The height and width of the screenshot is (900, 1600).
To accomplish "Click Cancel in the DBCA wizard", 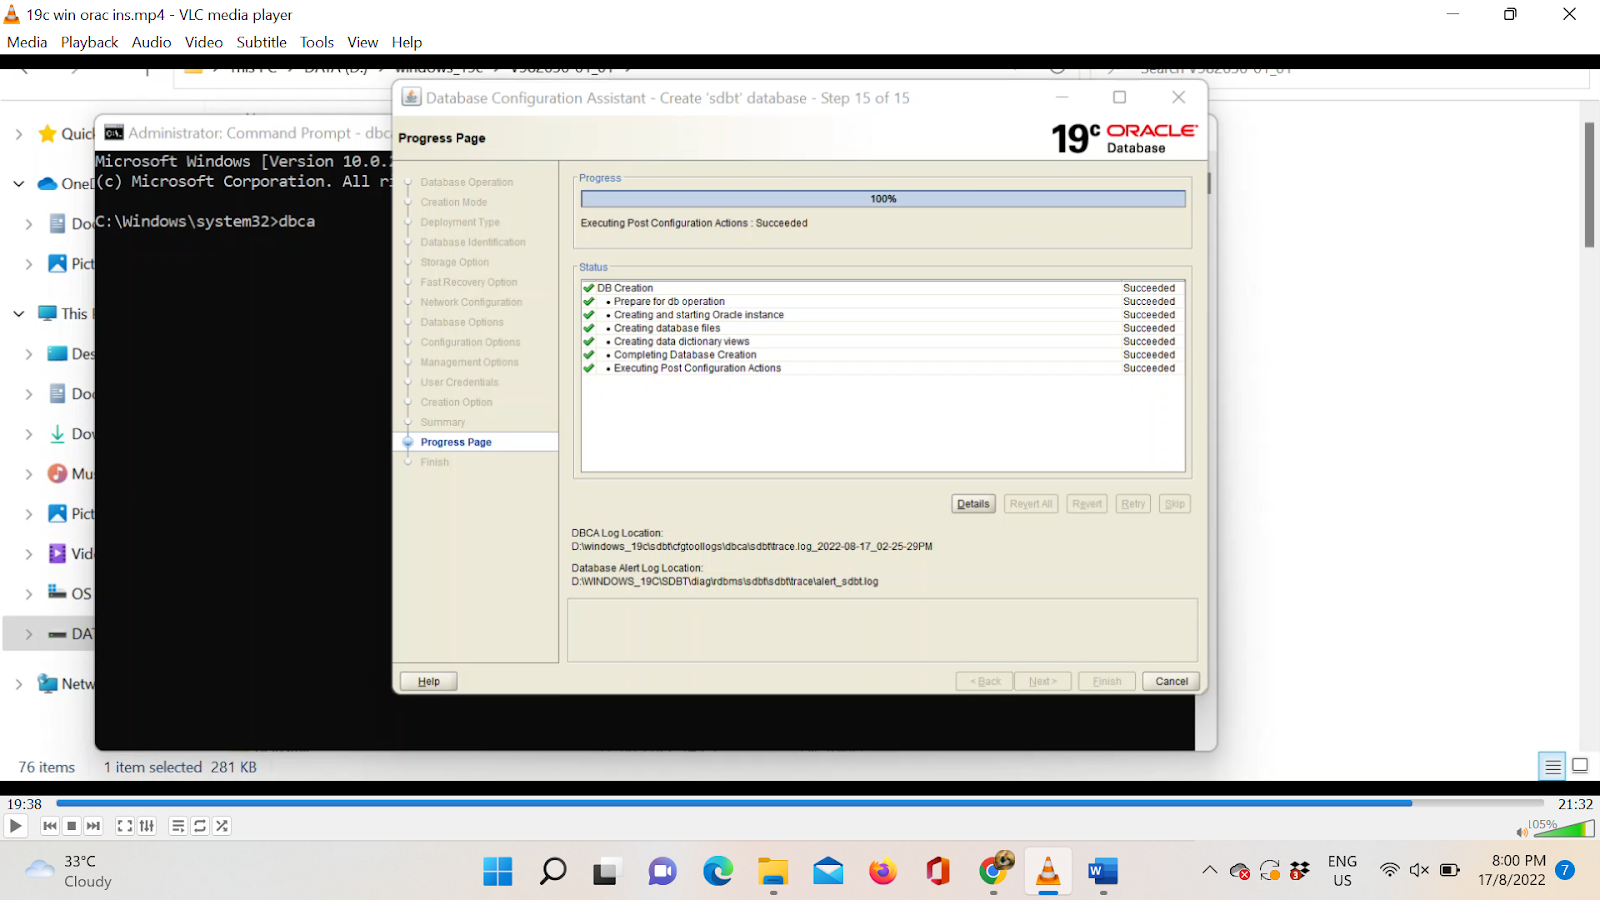I will click(1171, 681).
